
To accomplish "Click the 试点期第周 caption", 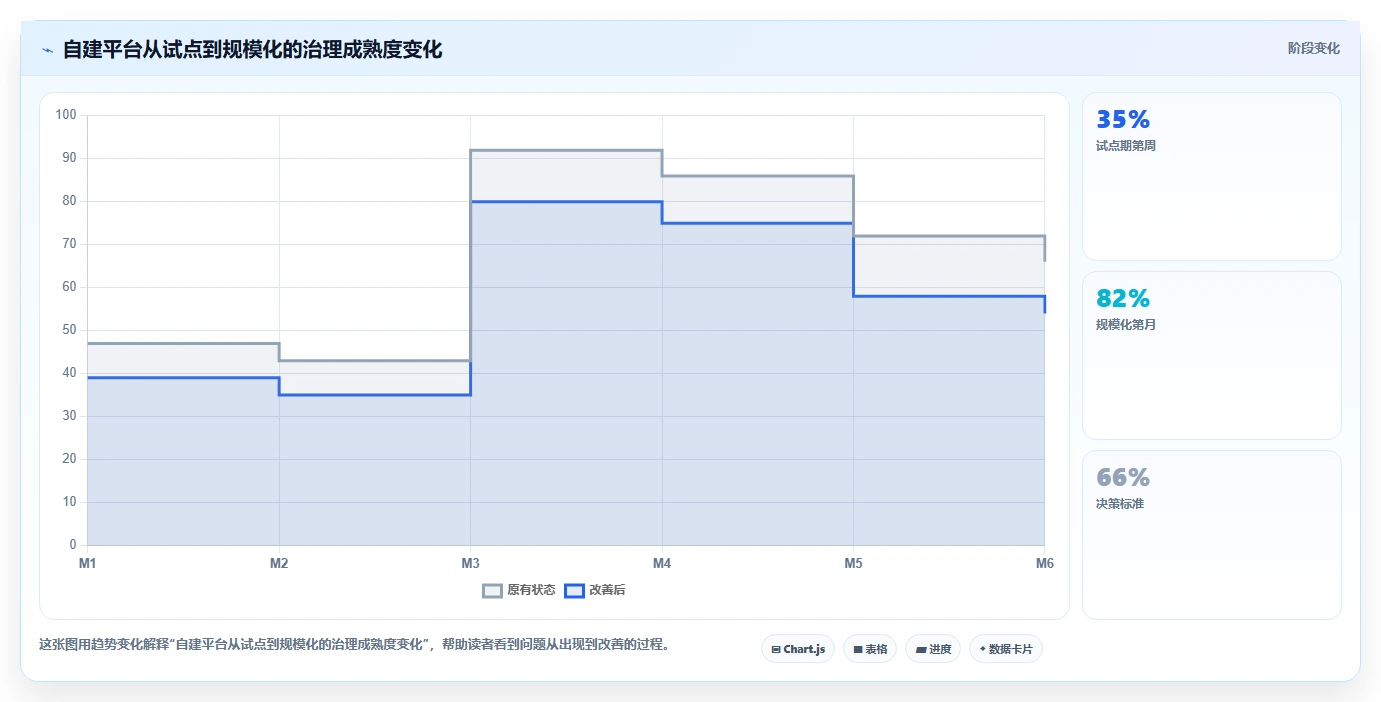I will click(x=1126, y=146).
